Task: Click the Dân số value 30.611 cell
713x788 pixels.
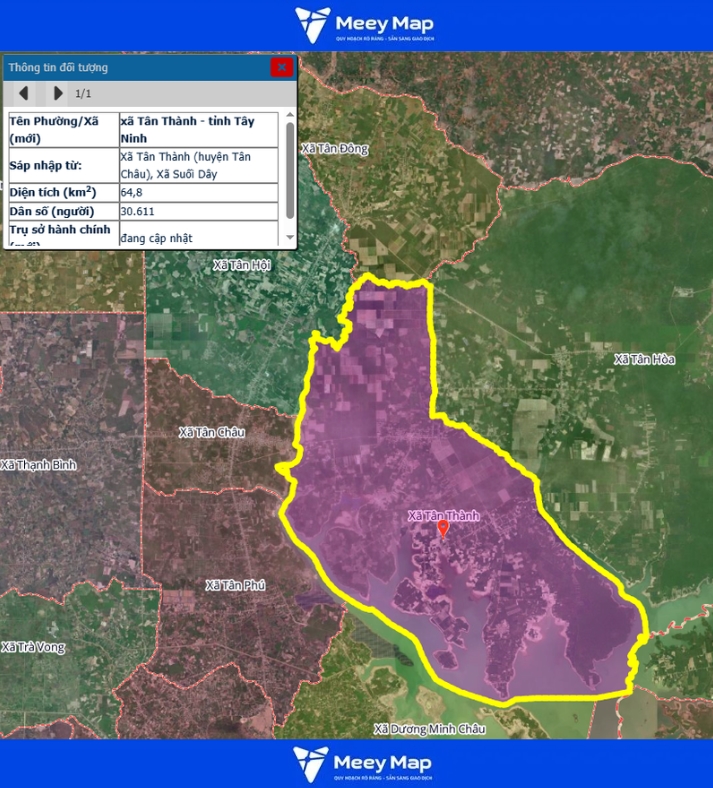Action: pos(198,212)
